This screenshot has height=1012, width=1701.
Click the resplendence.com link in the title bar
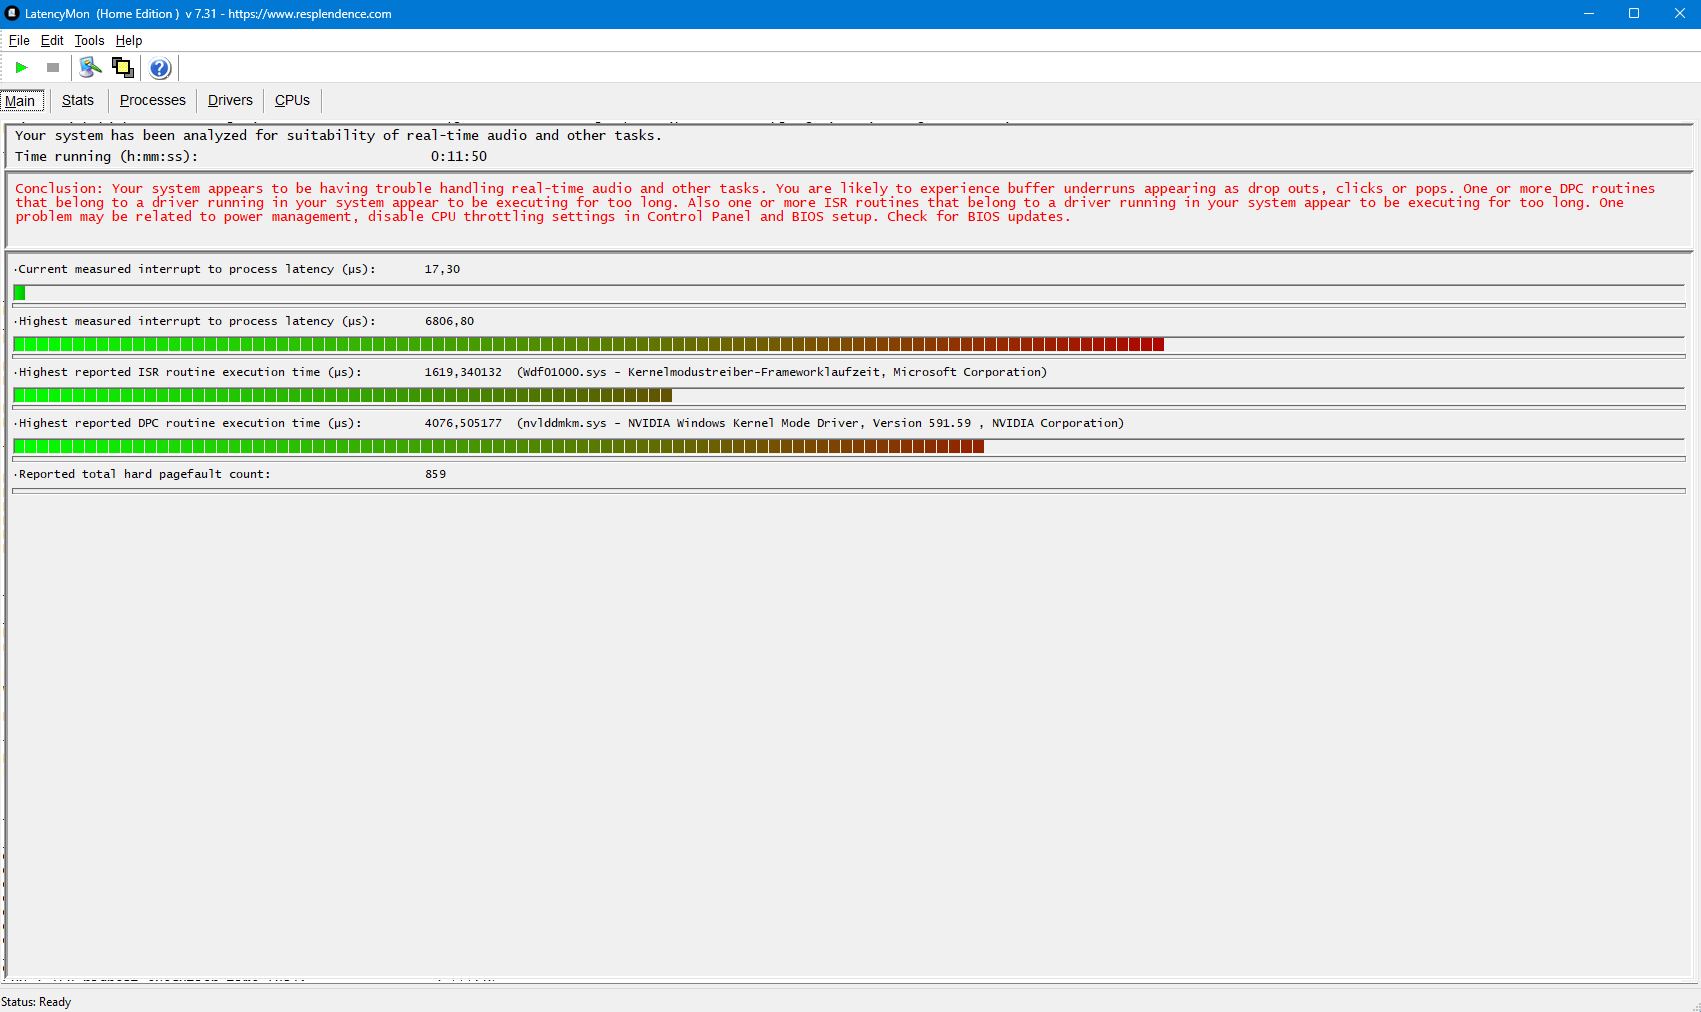311,14
